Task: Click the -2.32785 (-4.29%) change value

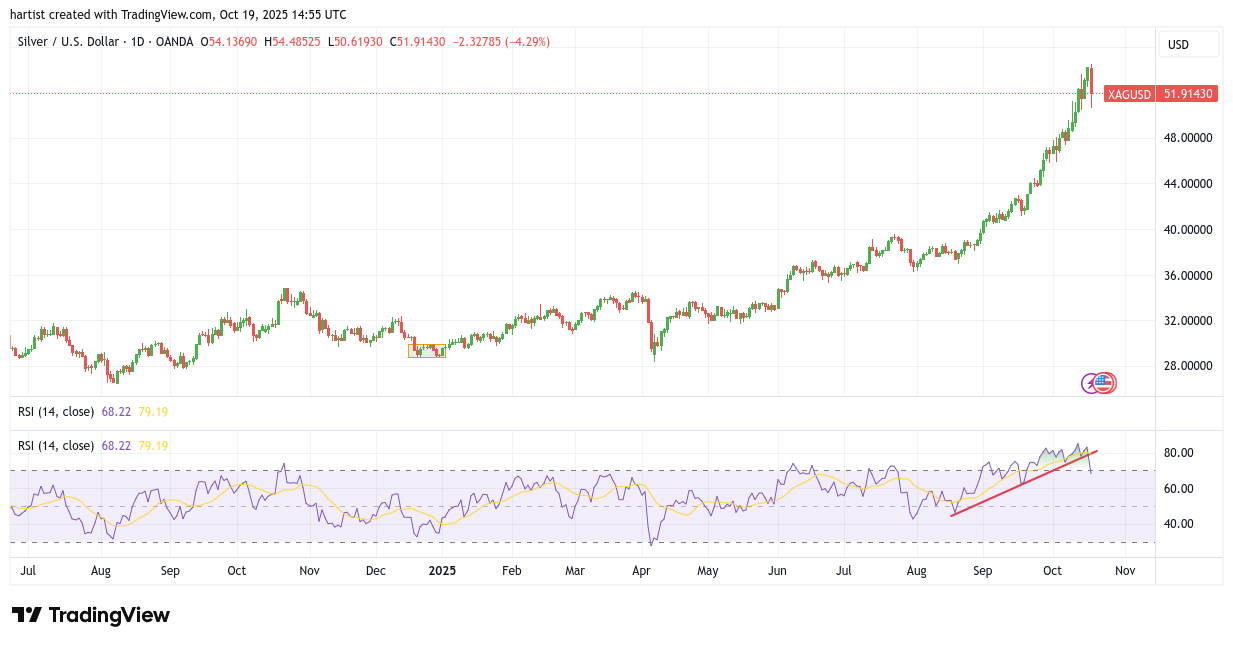Action: [x=501, y=42]
